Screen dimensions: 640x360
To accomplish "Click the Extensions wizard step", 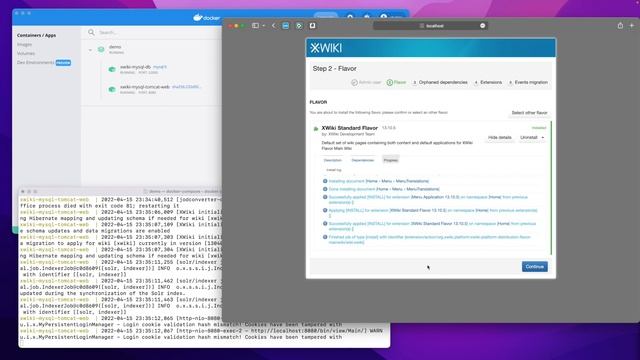I will [488, 82].
